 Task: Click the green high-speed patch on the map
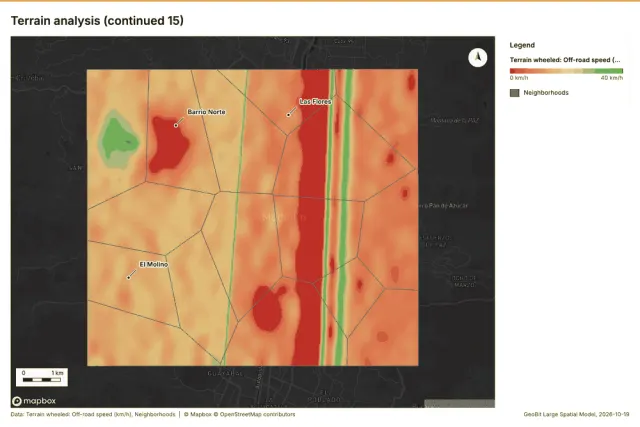tap(118, 138)
